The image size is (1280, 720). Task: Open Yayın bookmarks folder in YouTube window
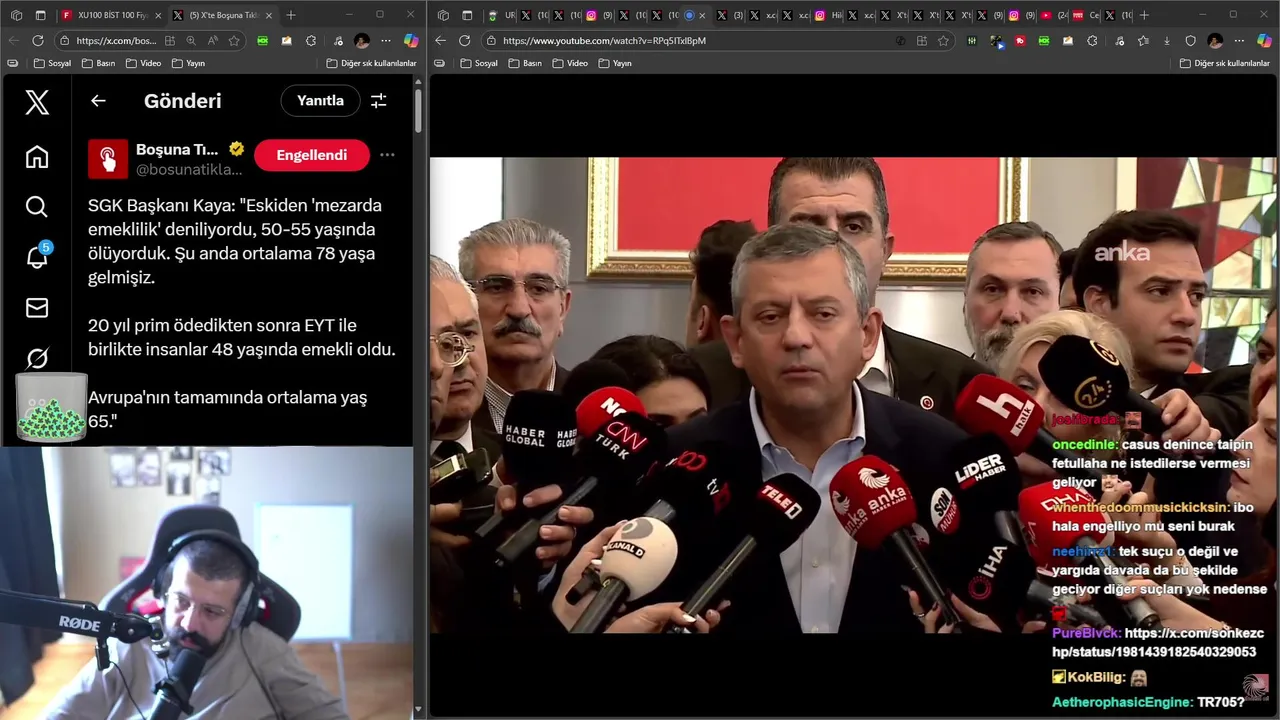pos(615,63)
